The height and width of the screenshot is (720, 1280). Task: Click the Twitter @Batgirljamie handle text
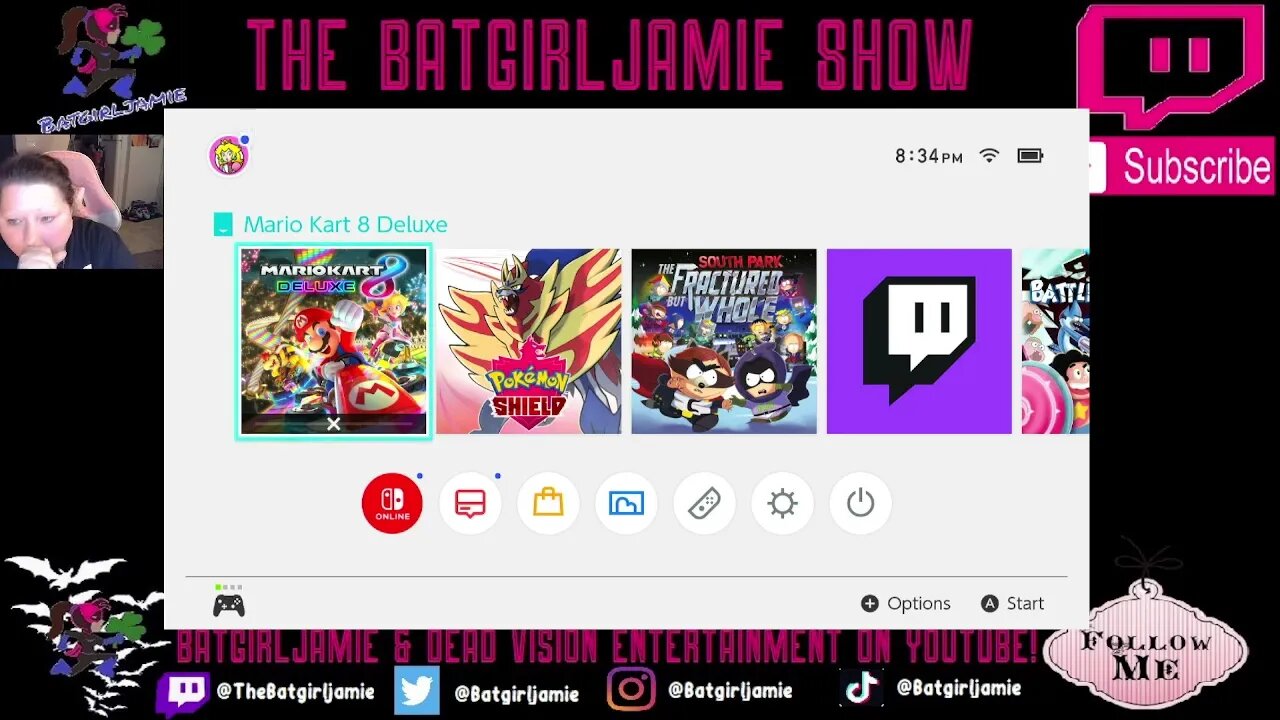[x=516, y=693]
